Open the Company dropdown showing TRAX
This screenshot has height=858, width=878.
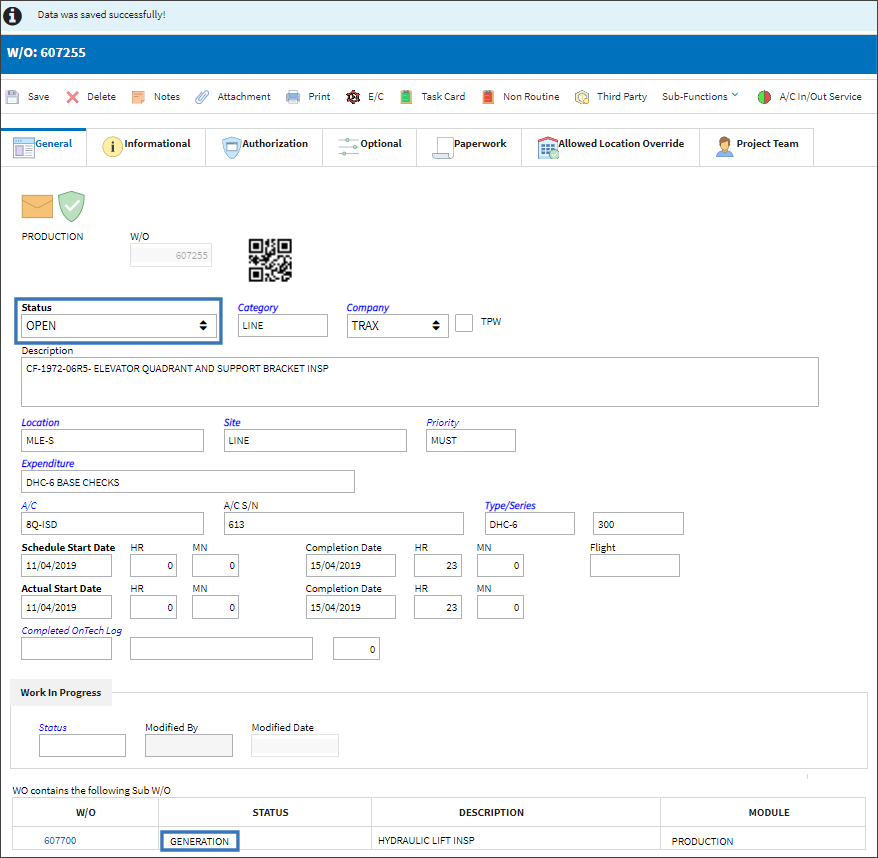coord(398,326)
